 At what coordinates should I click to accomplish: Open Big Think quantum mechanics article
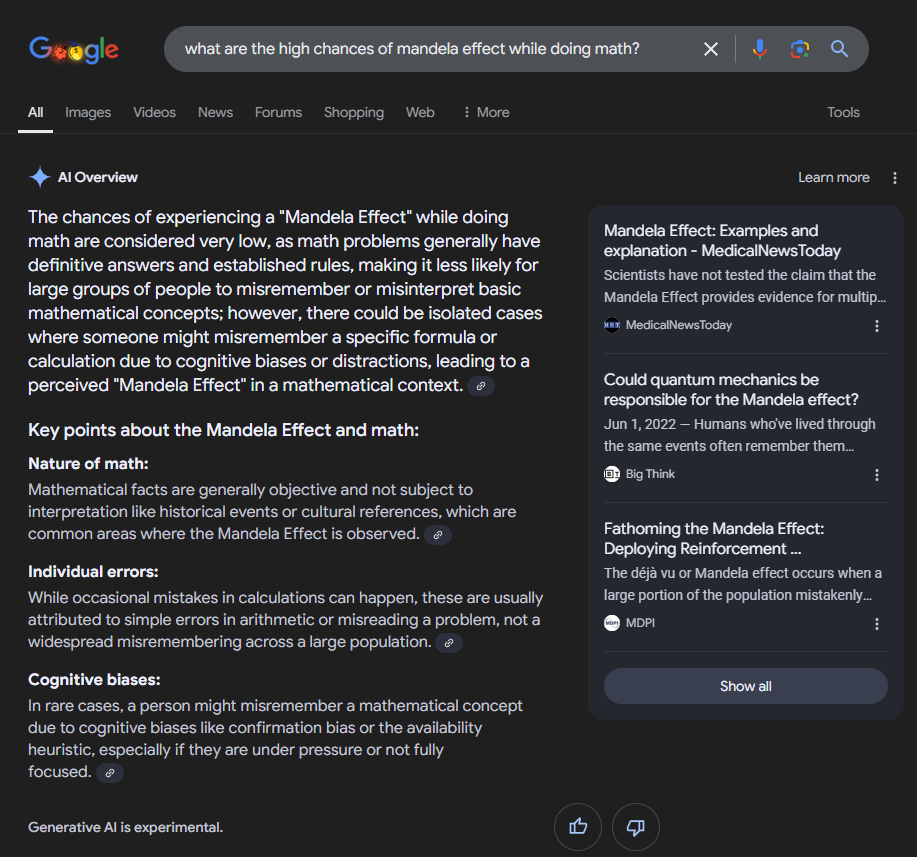[x=730, y=390]
